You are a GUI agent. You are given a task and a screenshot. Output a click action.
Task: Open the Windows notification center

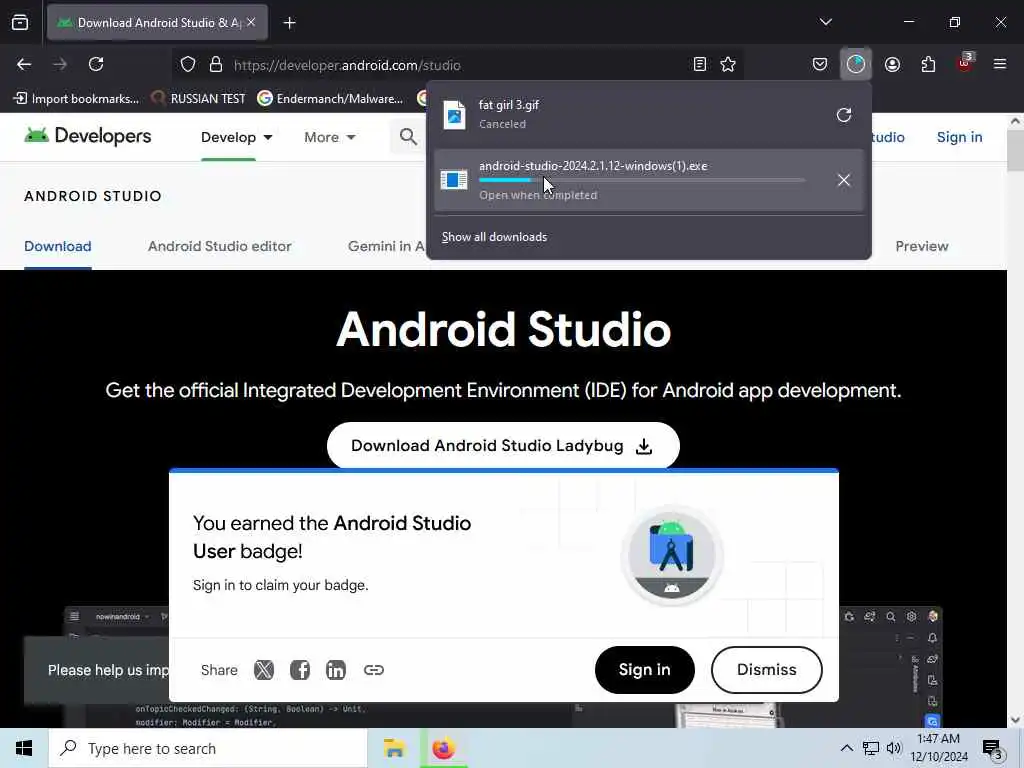tap(993, 749)
